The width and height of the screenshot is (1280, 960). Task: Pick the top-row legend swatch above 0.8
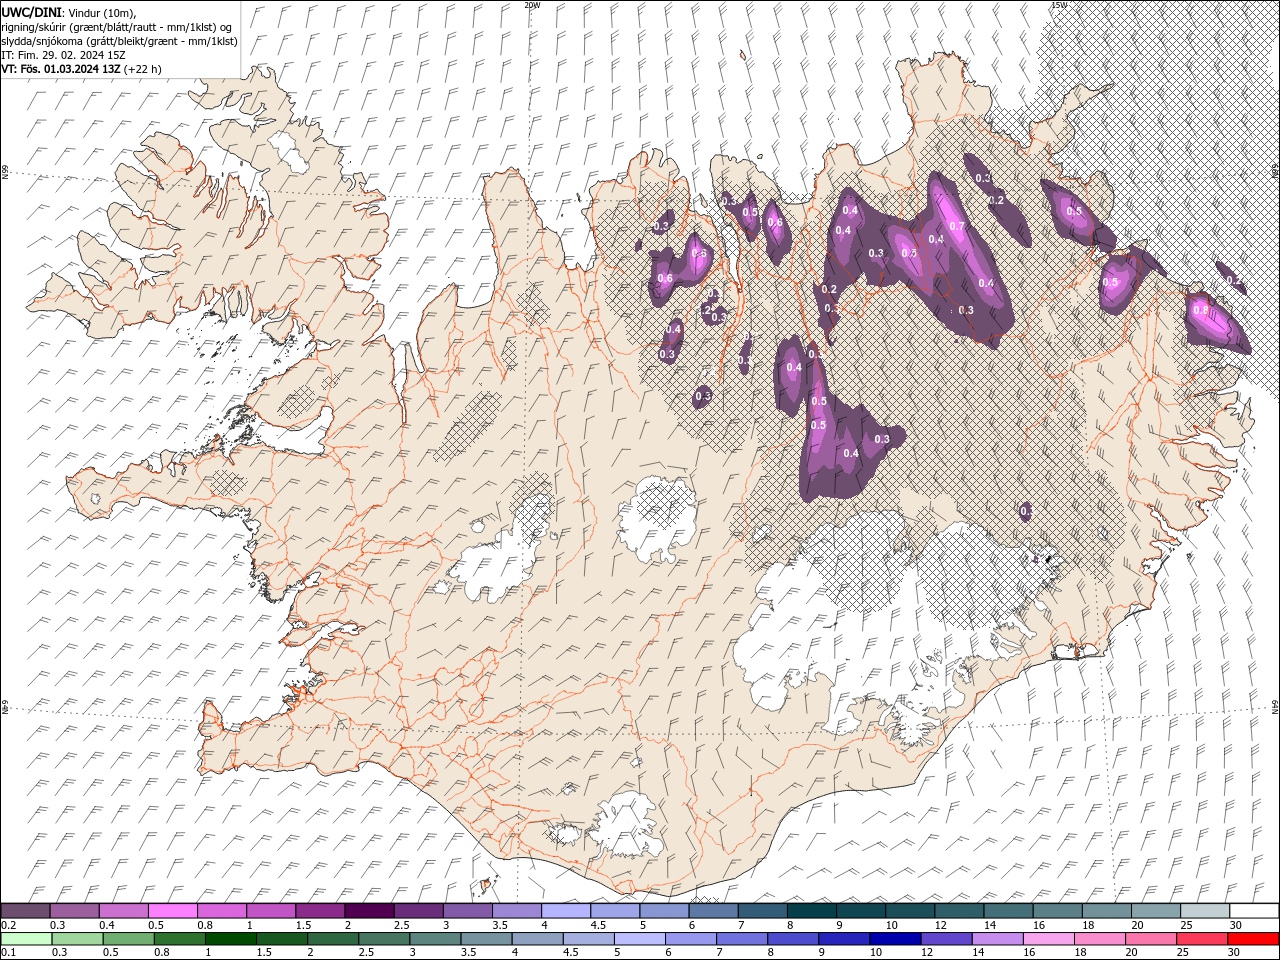coord(222,911)
